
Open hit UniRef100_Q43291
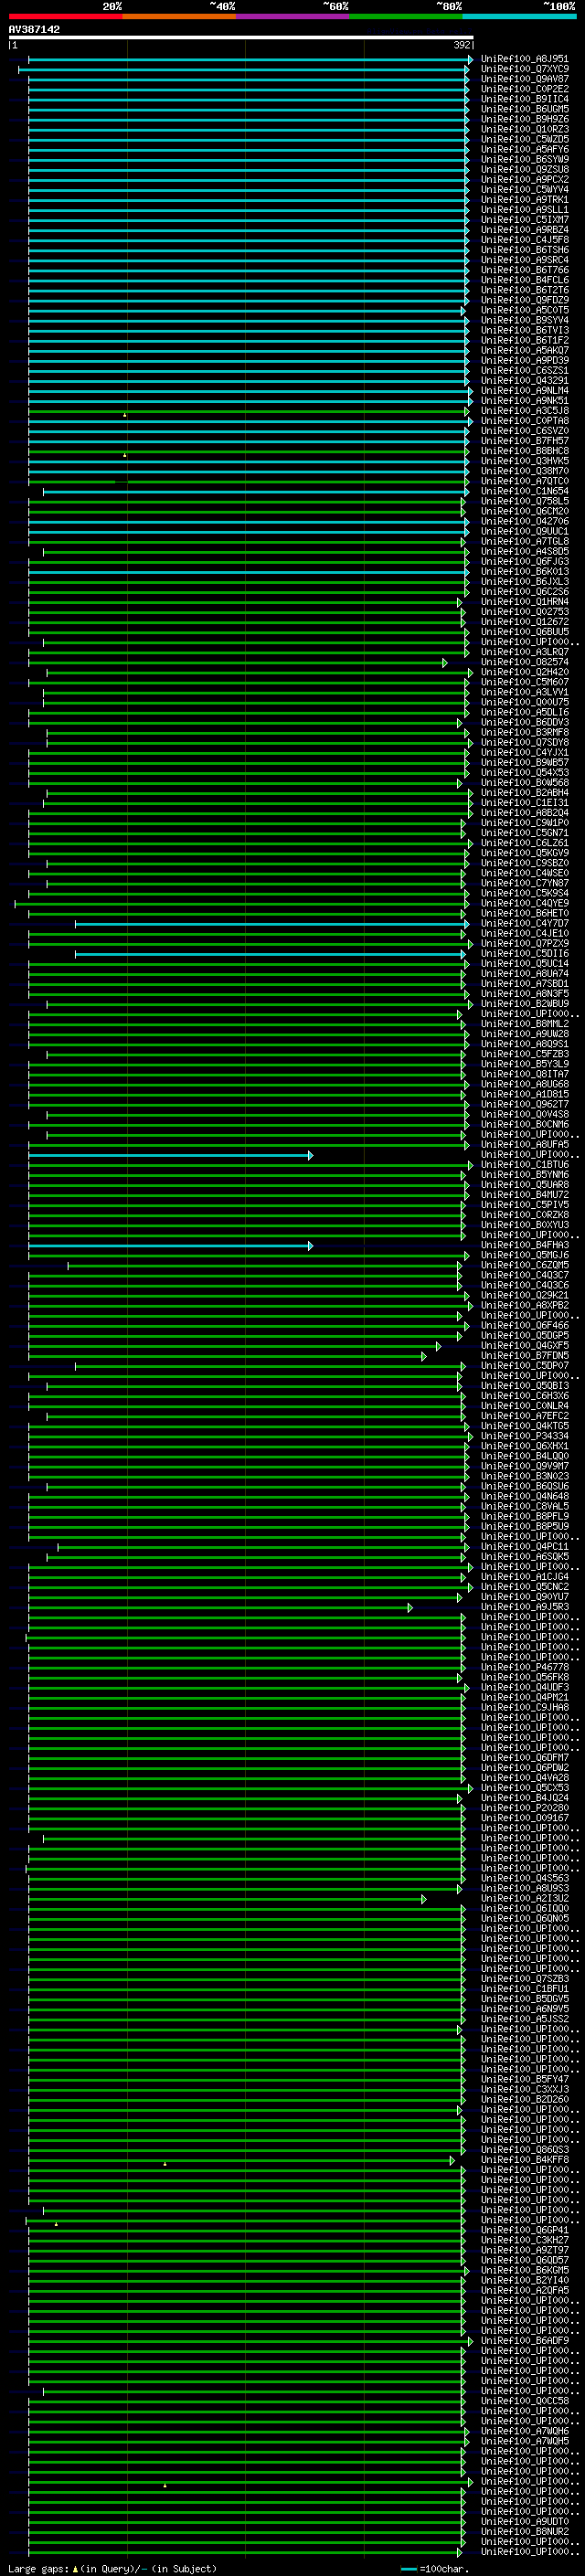pos(525,381)
